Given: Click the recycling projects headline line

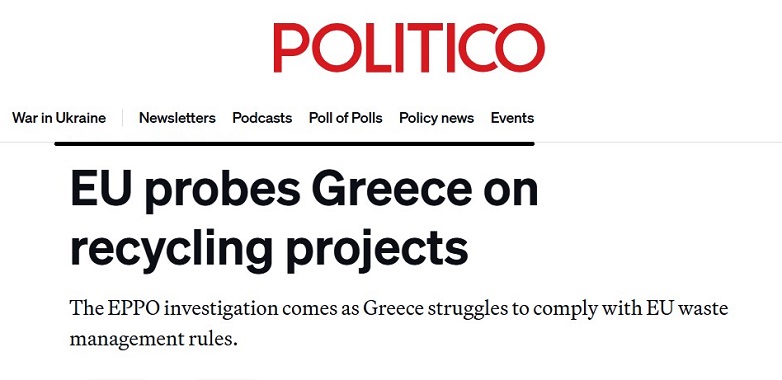Looking at the screenshot, I should (269, 248).
